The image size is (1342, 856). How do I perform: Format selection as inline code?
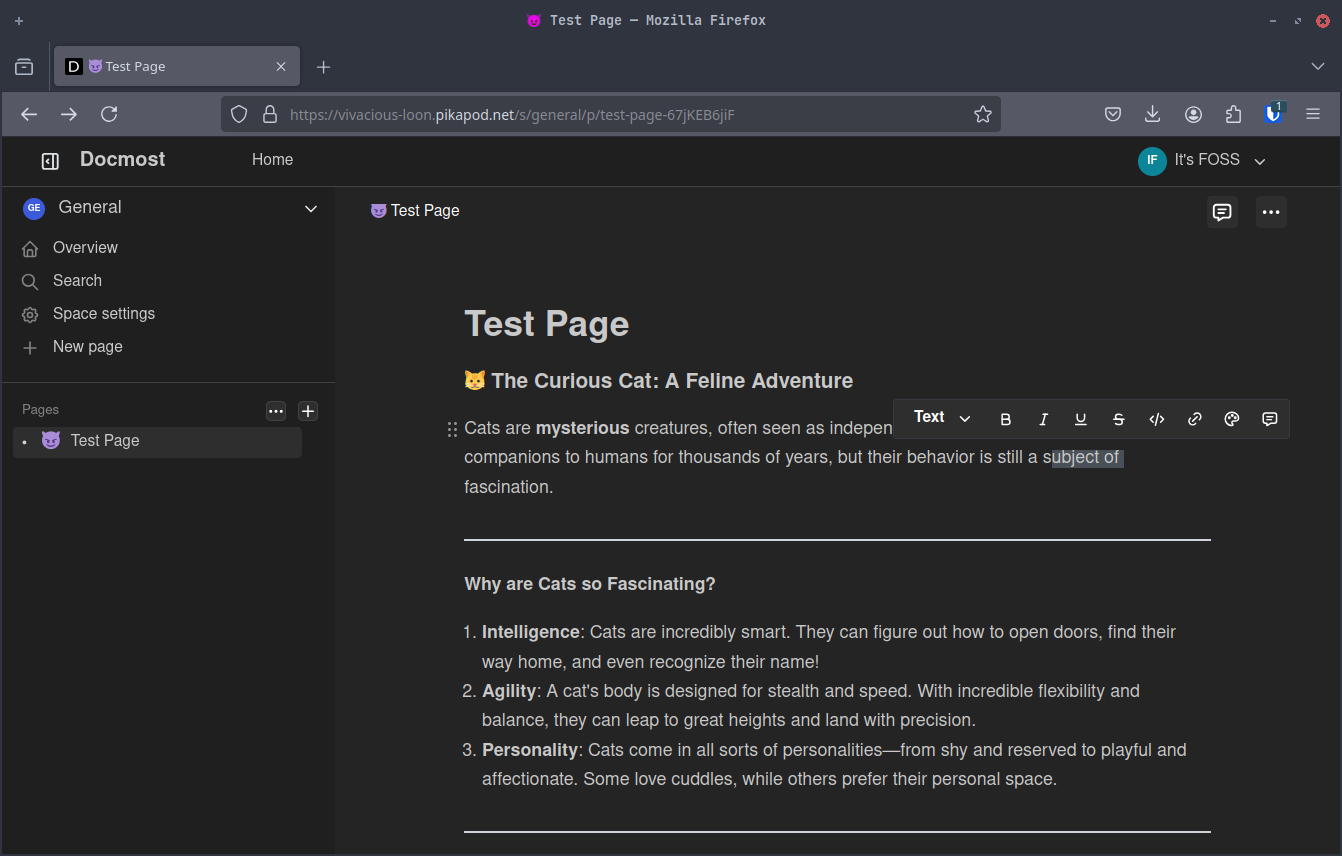(1156, 419)
